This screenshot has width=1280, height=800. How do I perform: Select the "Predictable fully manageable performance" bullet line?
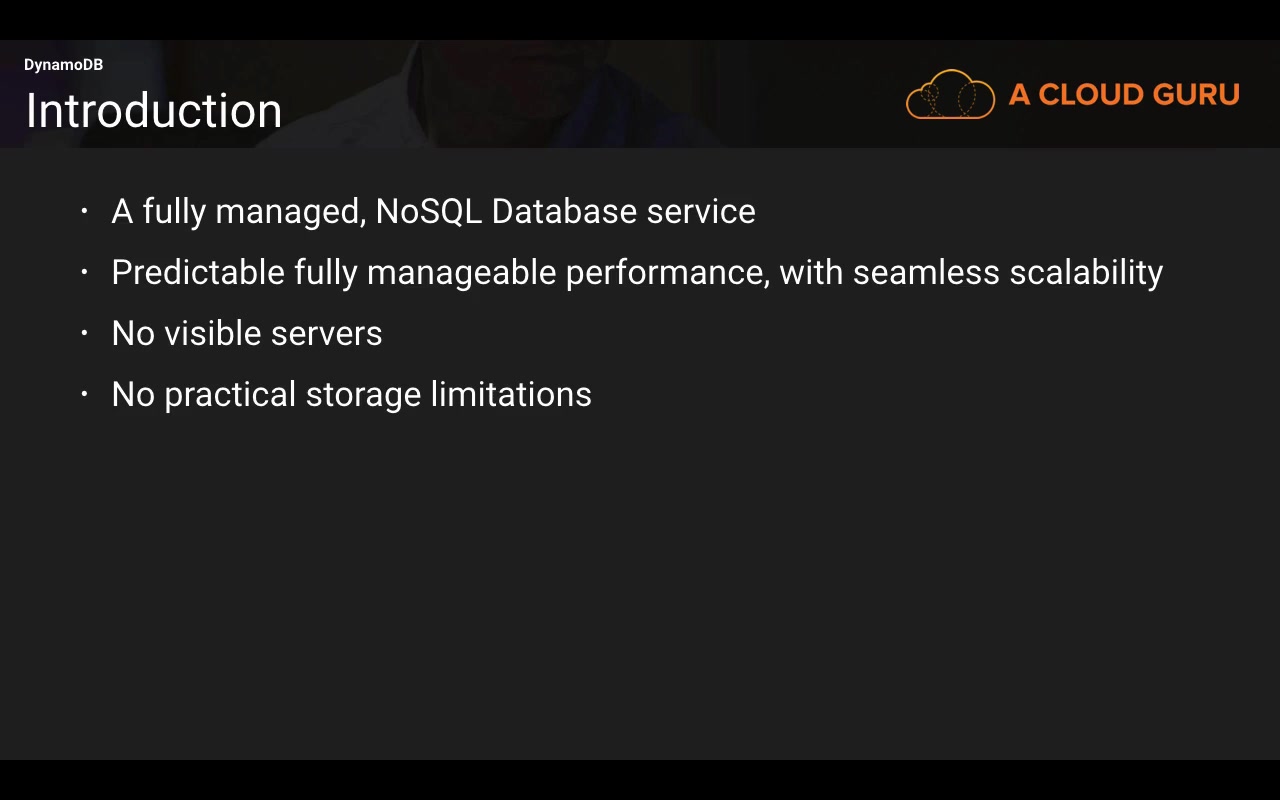(637, 272)
